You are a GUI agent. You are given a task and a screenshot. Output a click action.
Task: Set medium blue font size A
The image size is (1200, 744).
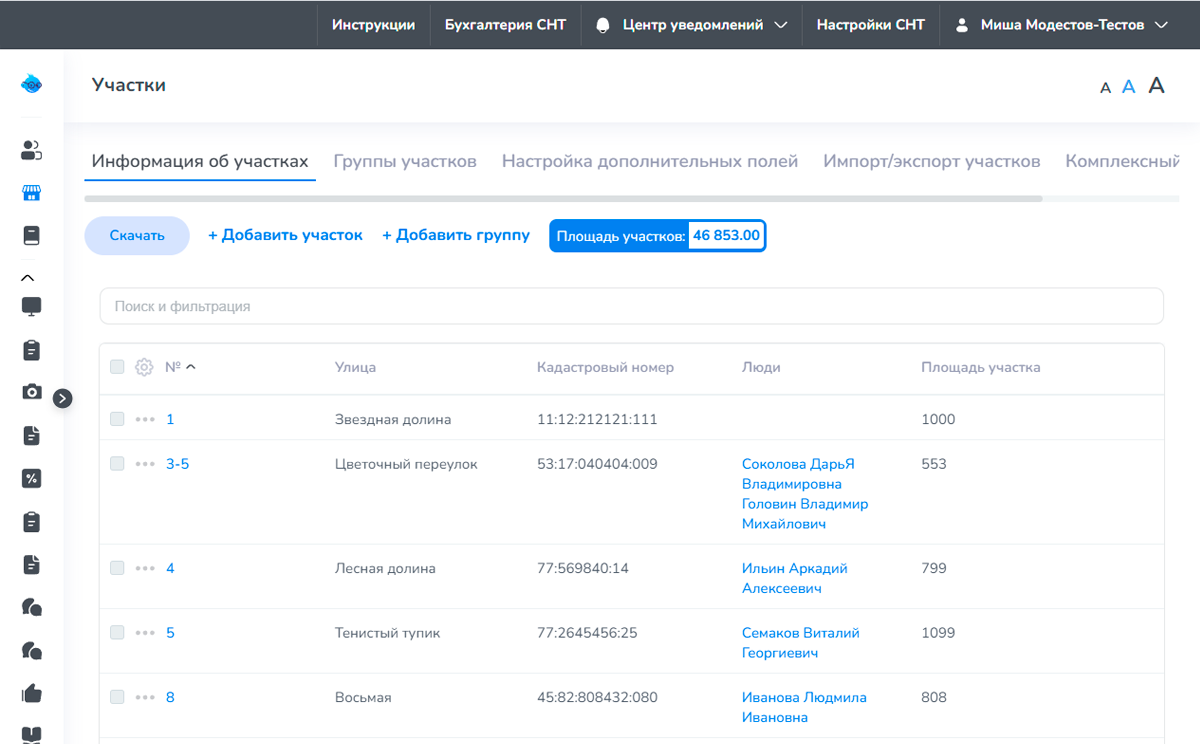coord(1129,87)
